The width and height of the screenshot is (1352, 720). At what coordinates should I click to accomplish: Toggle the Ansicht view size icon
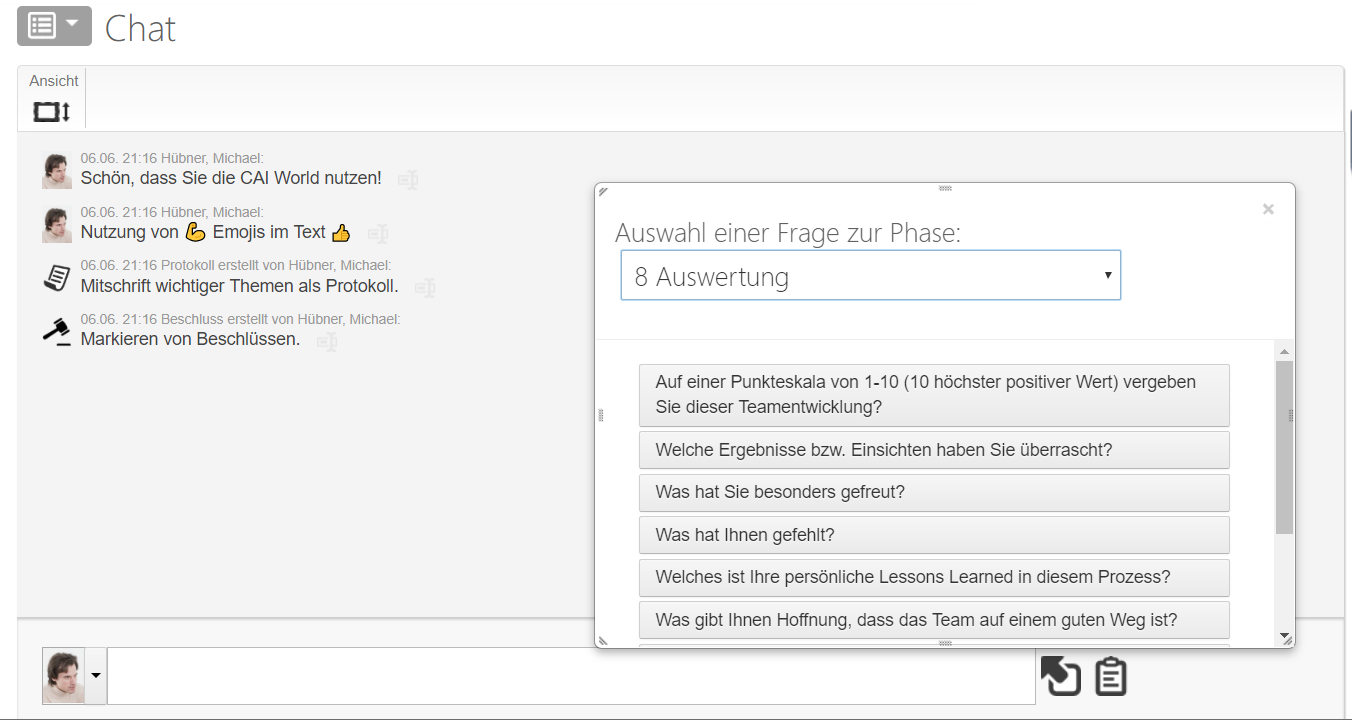52,111
